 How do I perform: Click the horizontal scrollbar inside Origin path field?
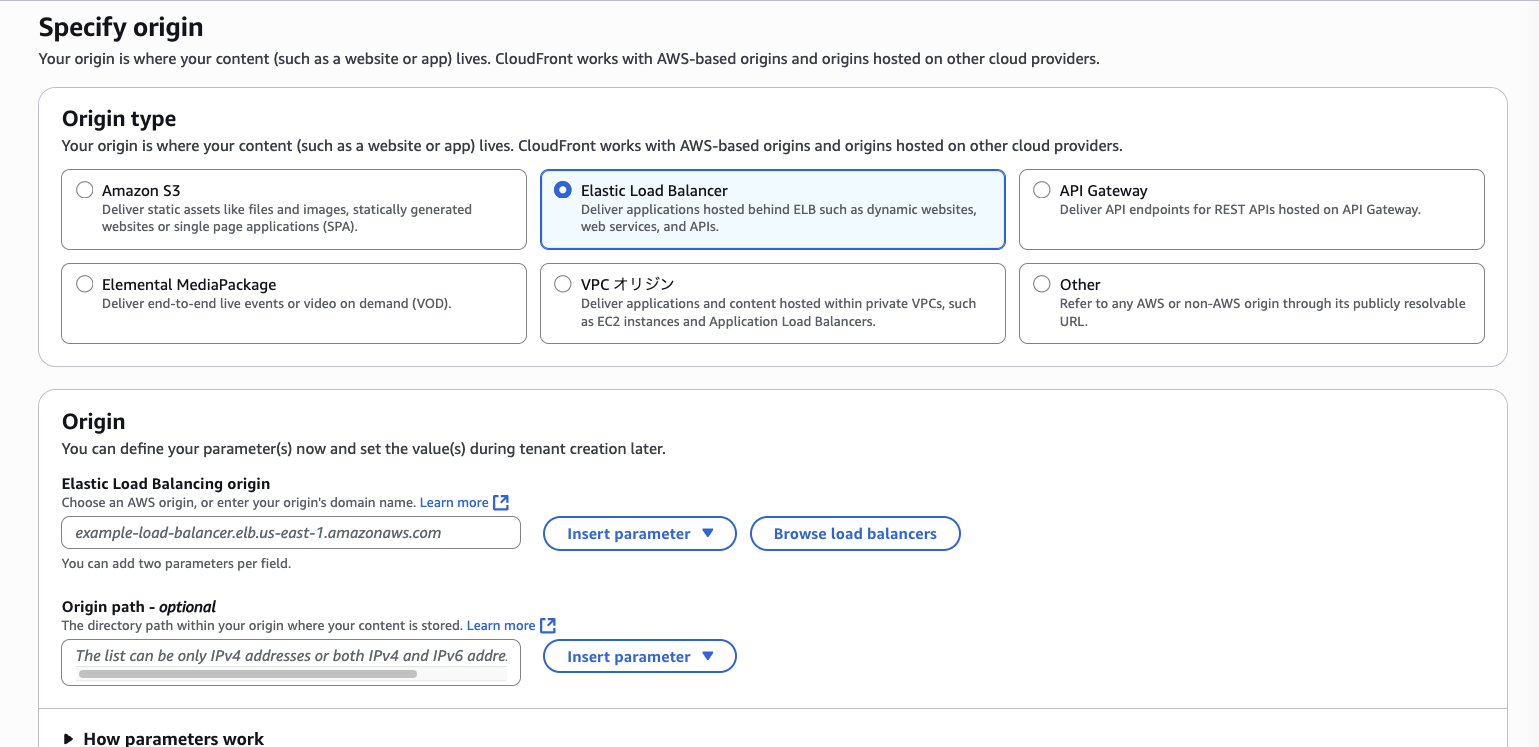[247, 675]
